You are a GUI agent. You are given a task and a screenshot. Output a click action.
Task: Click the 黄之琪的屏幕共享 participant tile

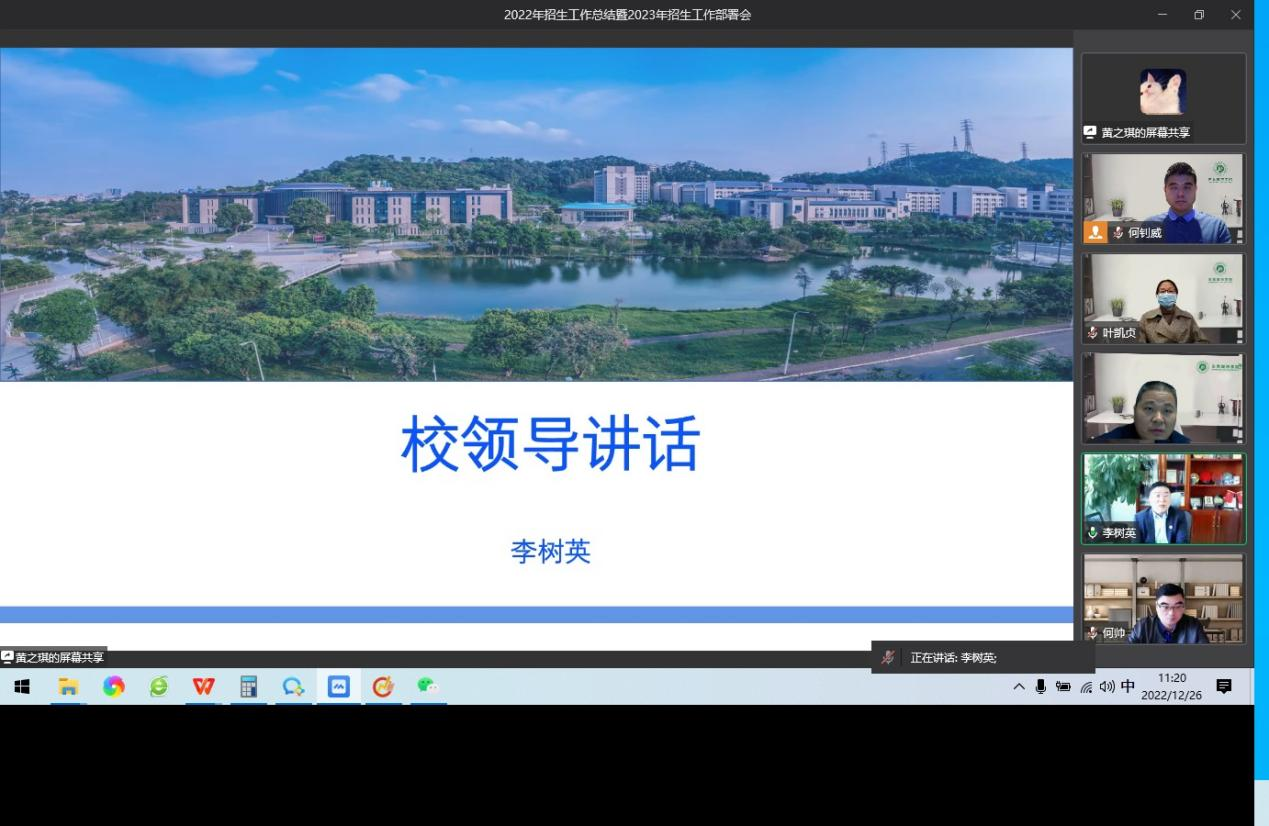tap(1164, 98)
